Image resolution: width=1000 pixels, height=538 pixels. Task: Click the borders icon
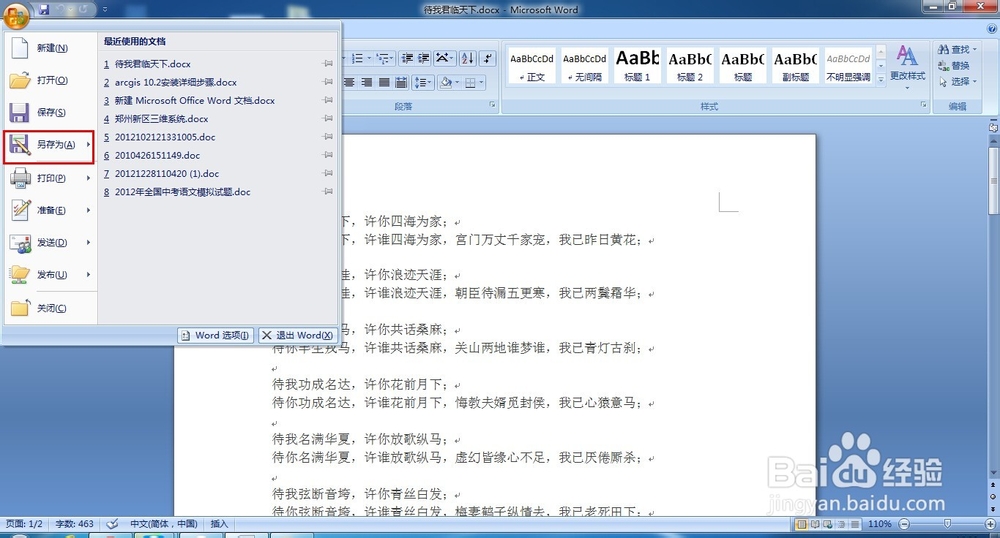(470, 82)
